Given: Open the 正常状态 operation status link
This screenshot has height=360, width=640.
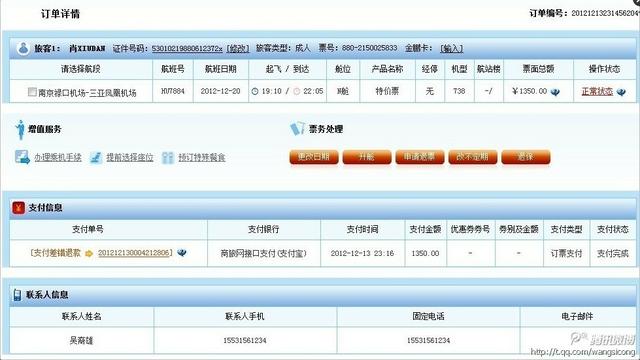Looking at the screenshot, I should pos(597,91).
